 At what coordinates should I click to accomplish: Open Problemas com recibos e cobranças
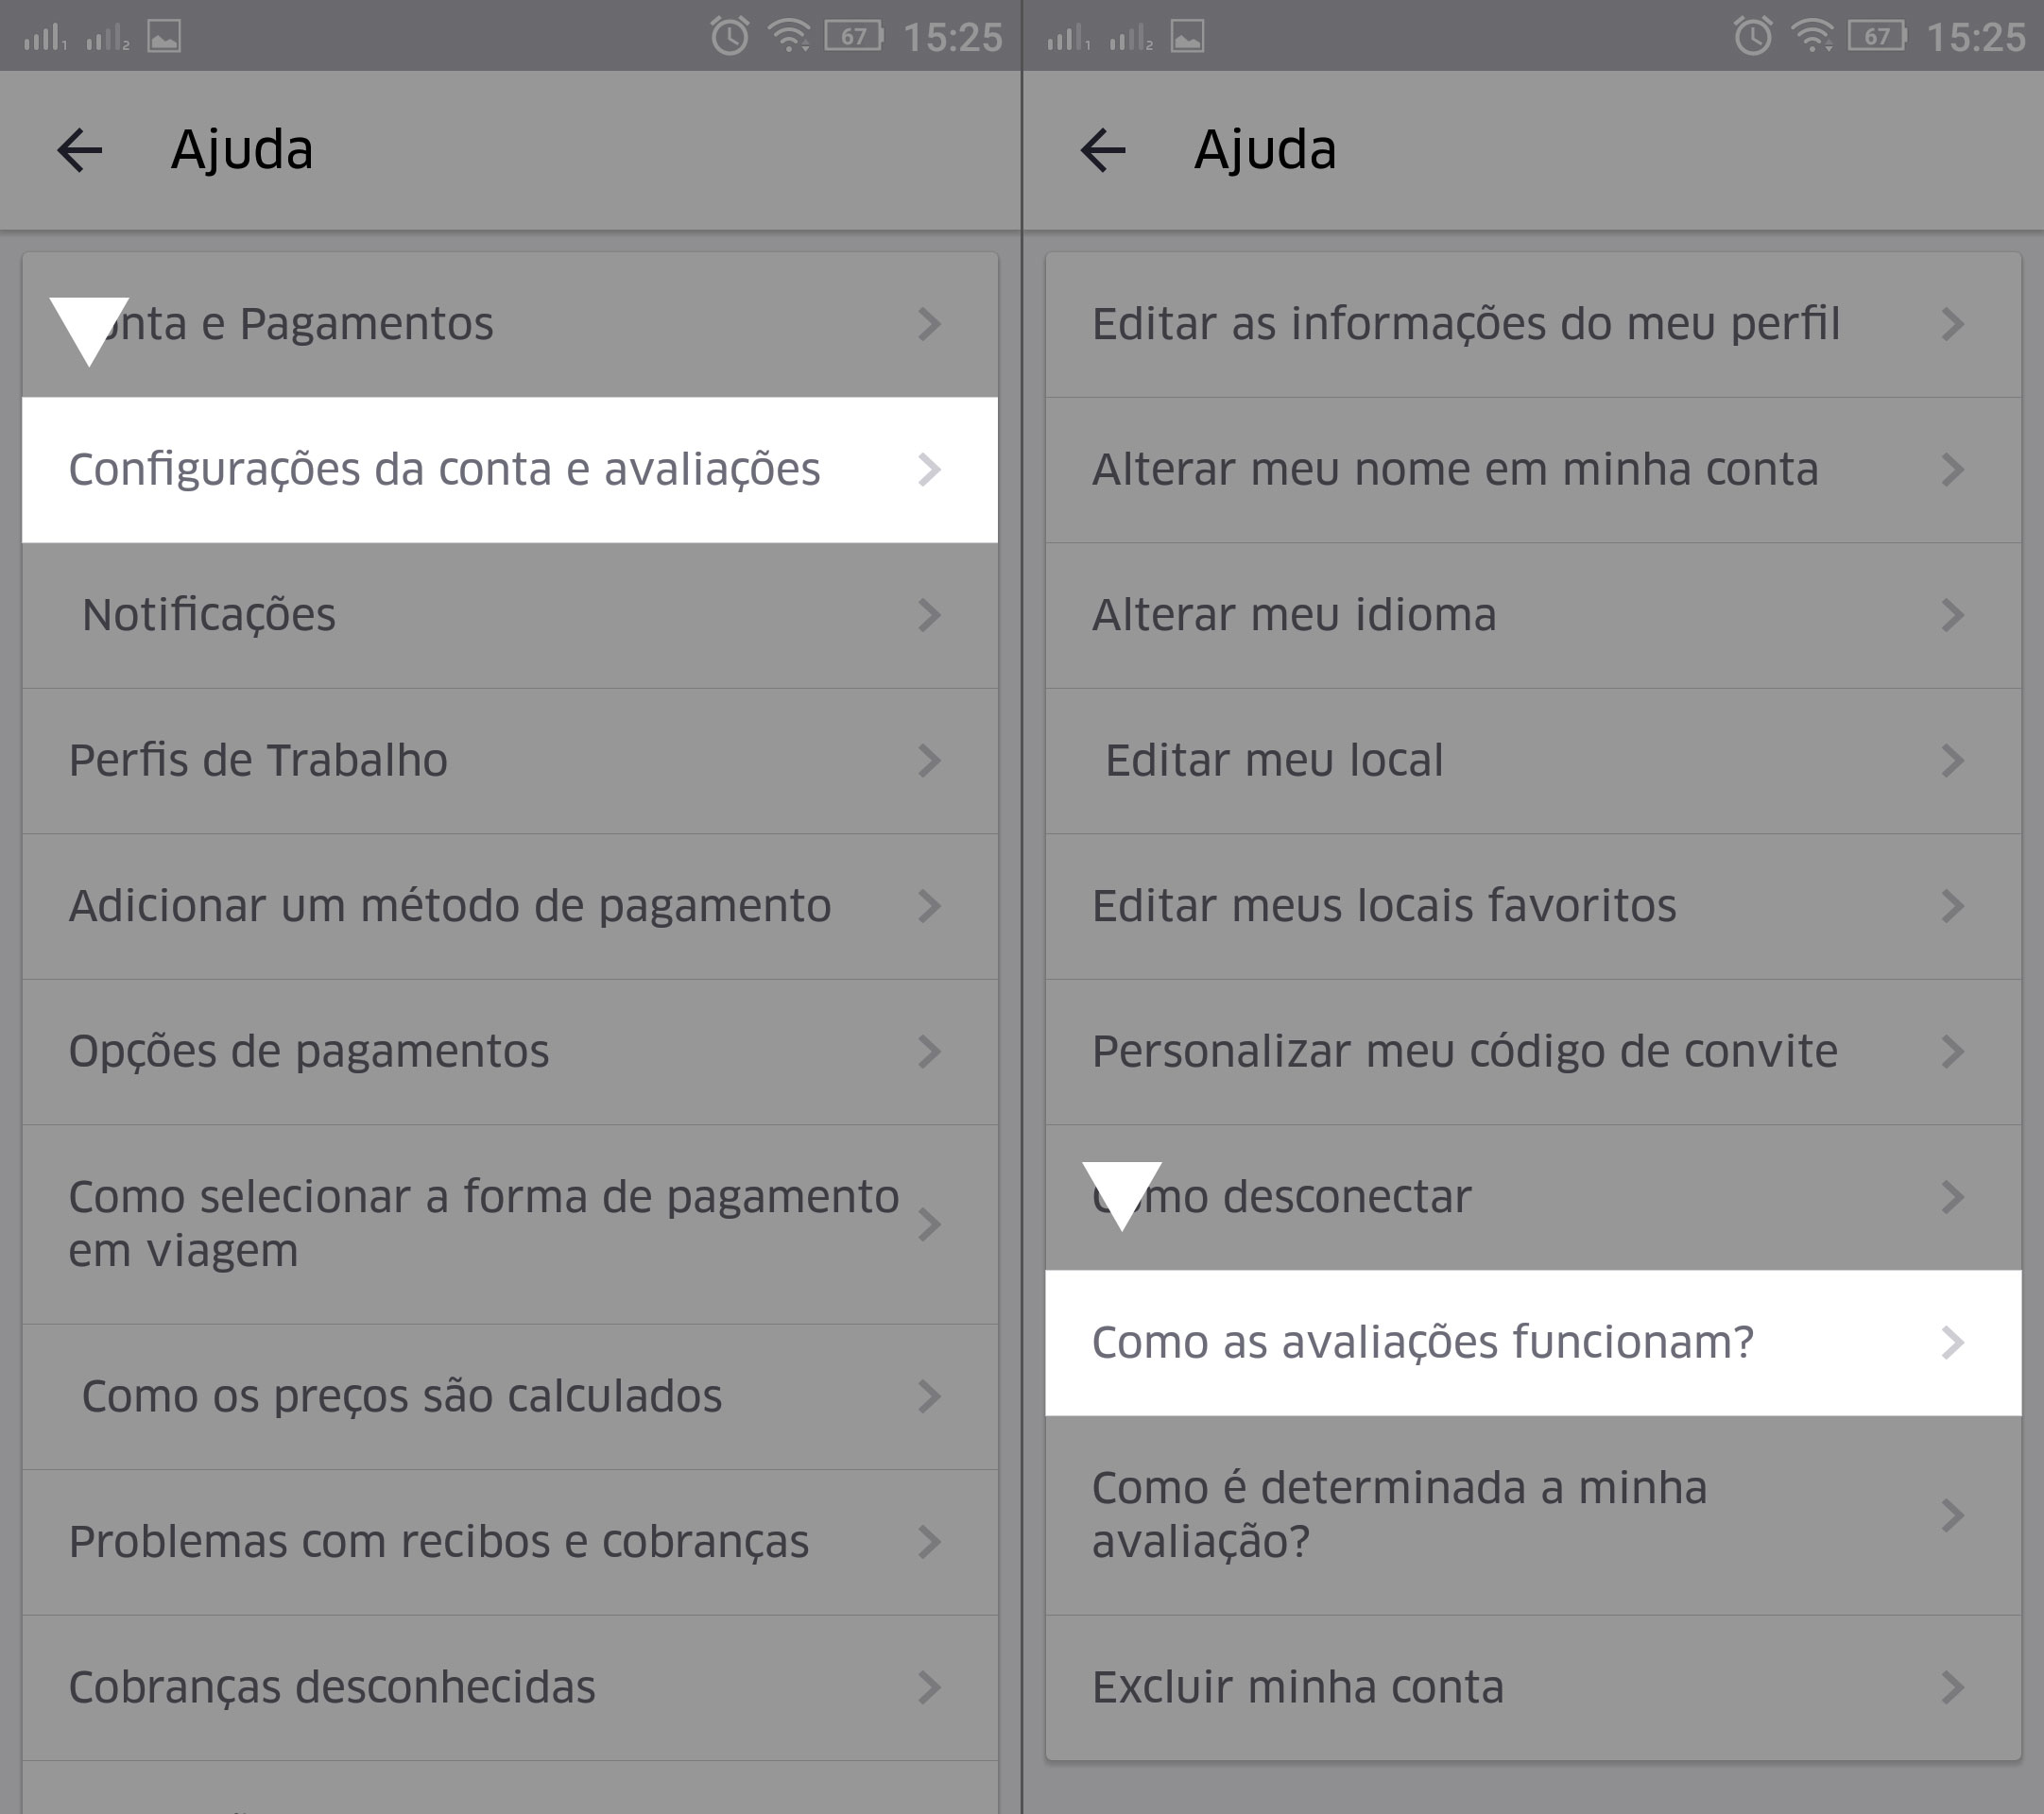point(438,1542)
